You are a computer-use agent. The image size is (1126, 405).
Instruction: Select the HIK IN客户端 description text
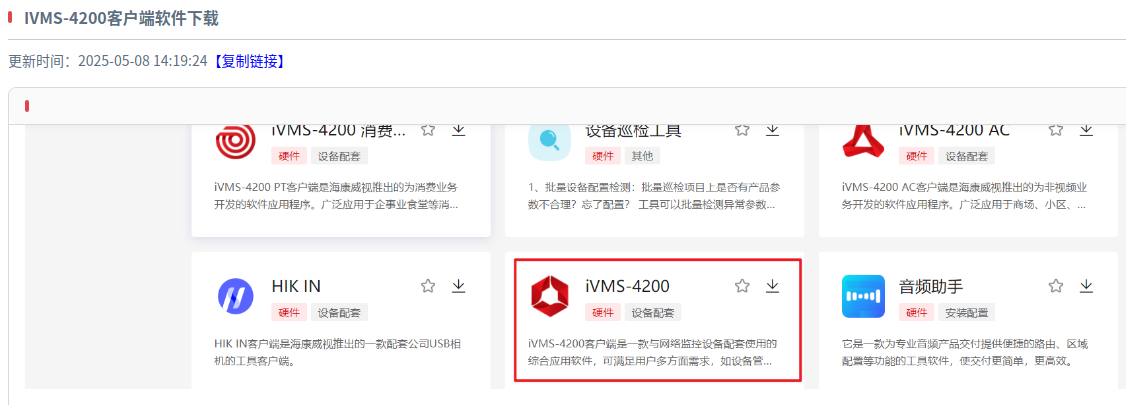coord(338,352)
